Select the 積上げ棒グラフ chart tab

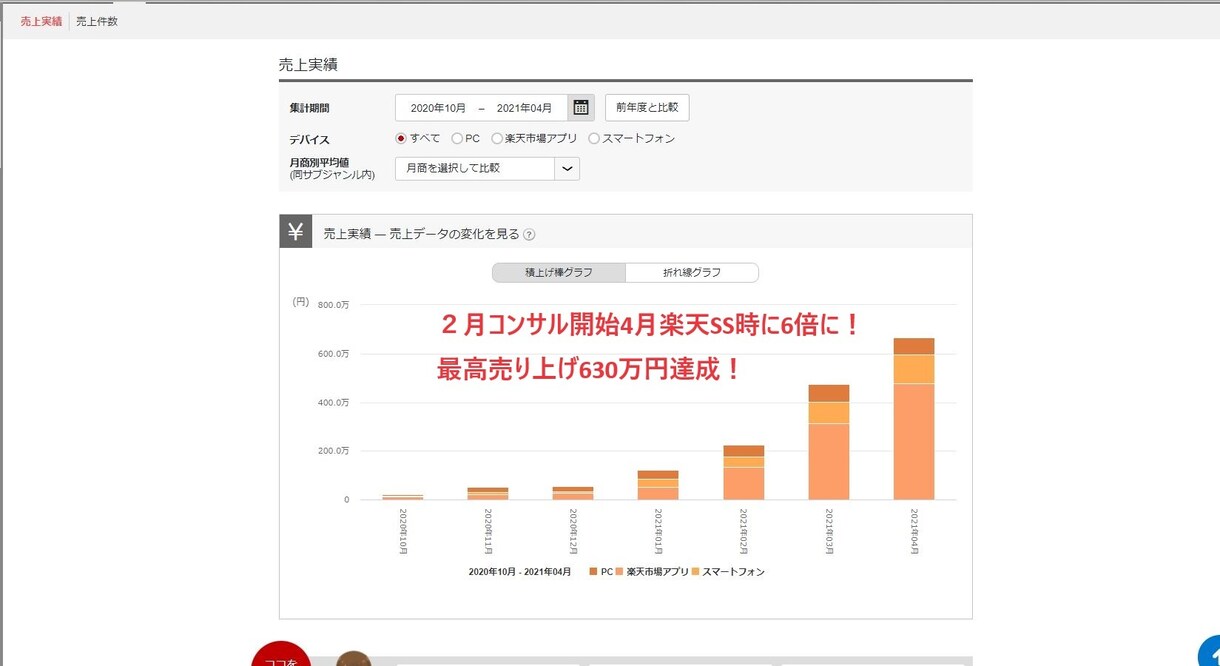pos(559,272)
